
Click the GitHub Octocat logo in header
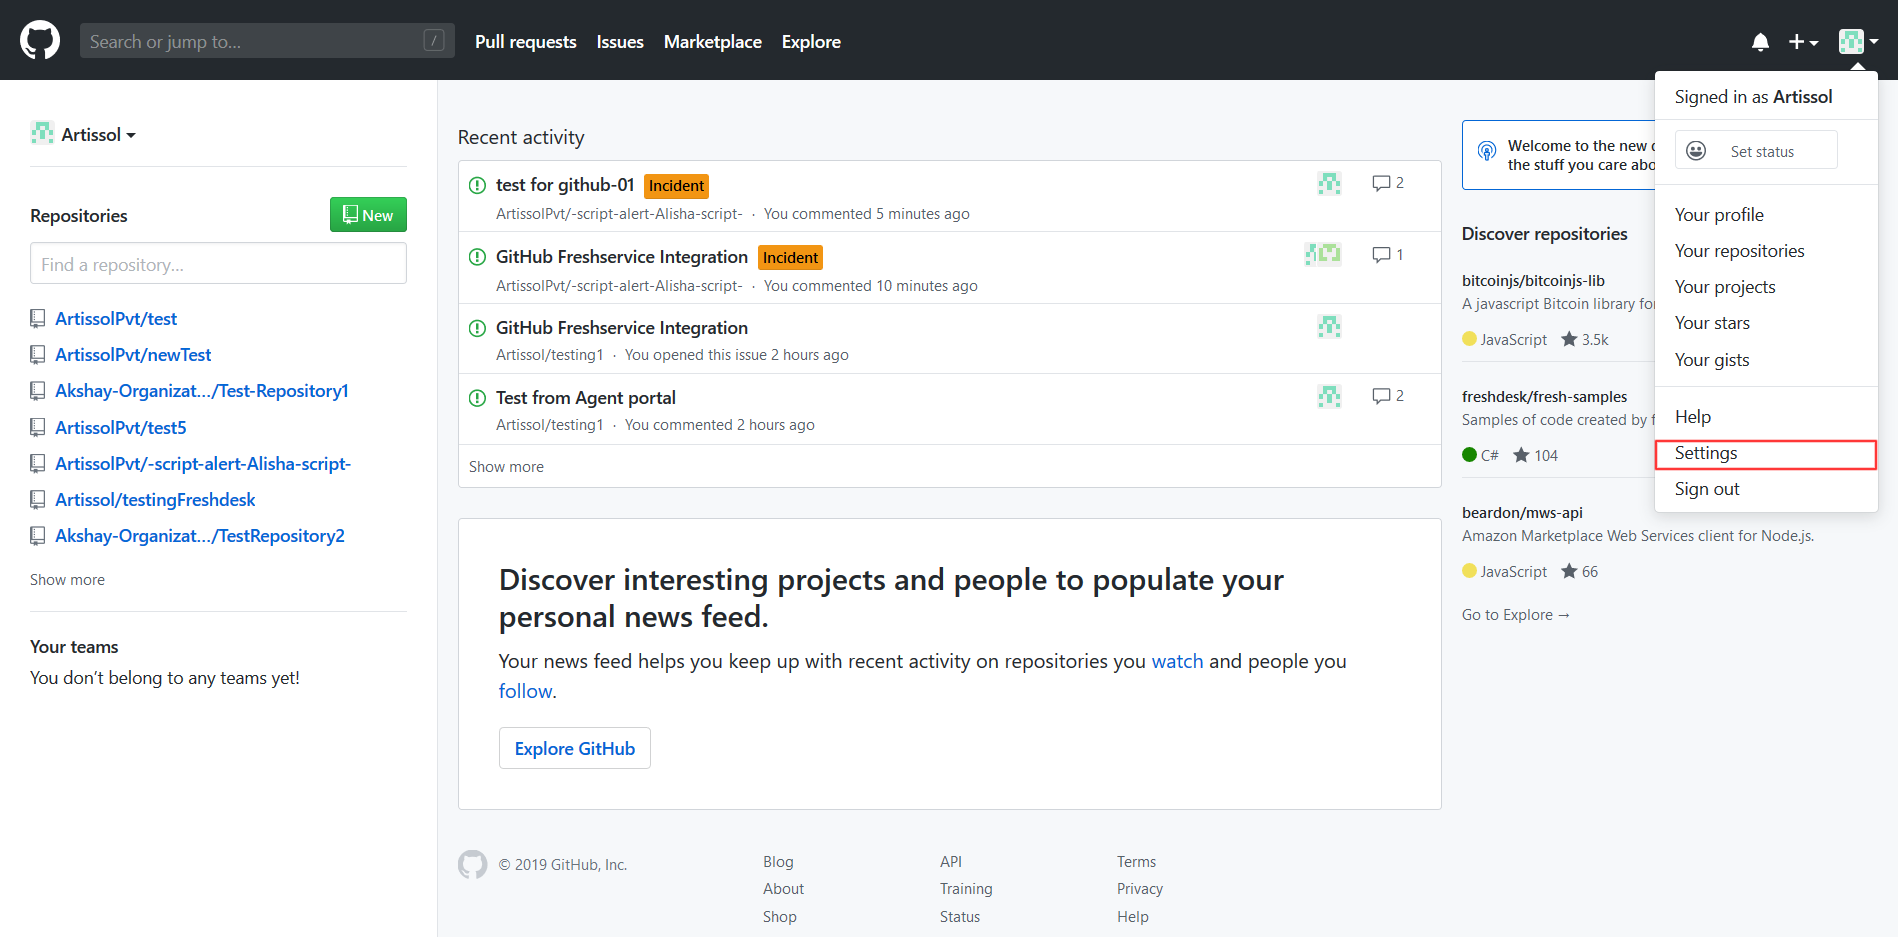coord(40,41)
